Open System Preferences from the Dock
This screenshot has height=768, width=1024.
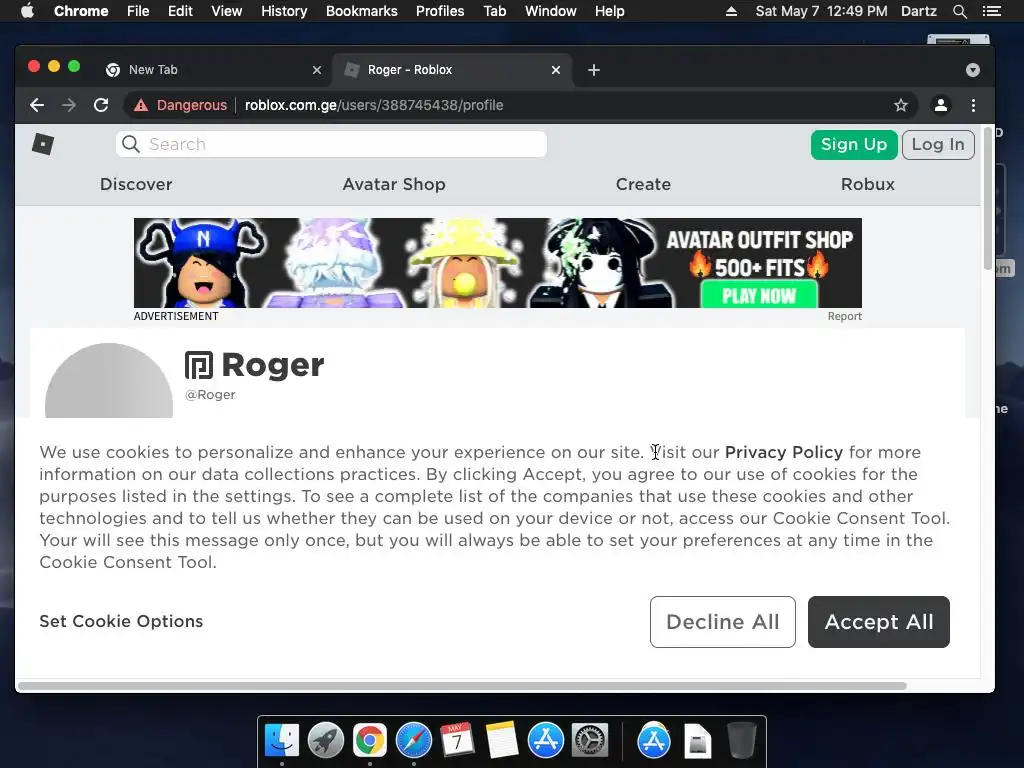[590, 741]
